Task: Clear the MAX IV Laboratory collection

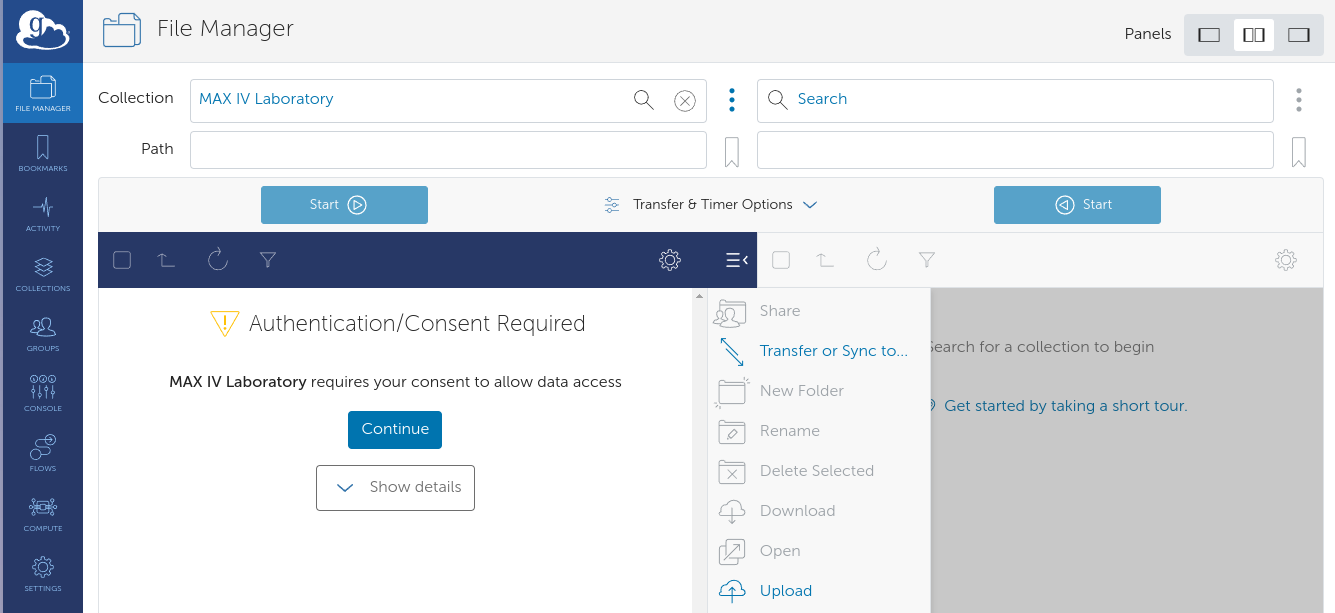Action: pyautogui.click(x=684, y=100)
